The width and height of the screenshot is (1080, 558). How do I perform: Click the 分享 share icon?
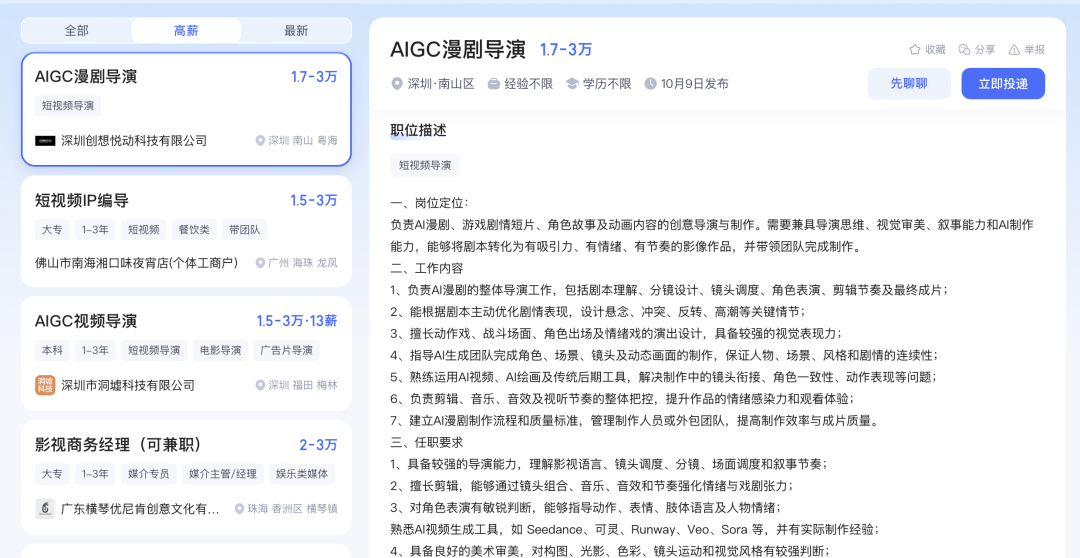click(x=964, y=50)
